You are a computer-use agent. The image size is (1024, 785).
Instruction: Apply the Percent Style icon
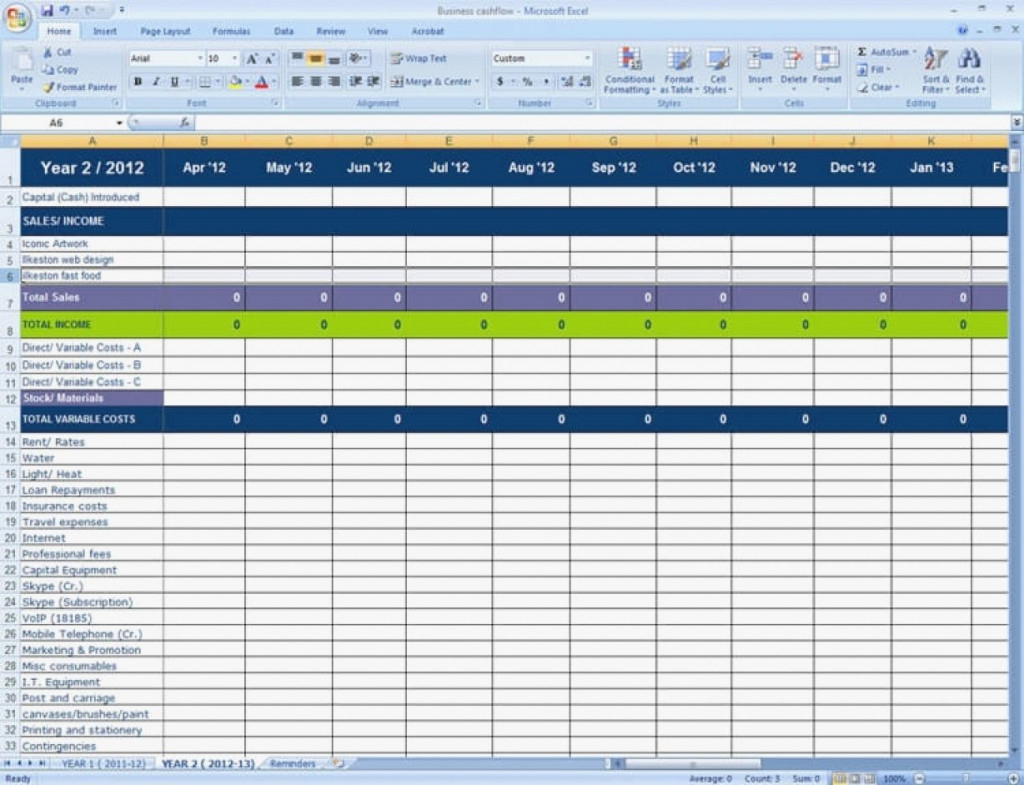(x=526, y=82)
